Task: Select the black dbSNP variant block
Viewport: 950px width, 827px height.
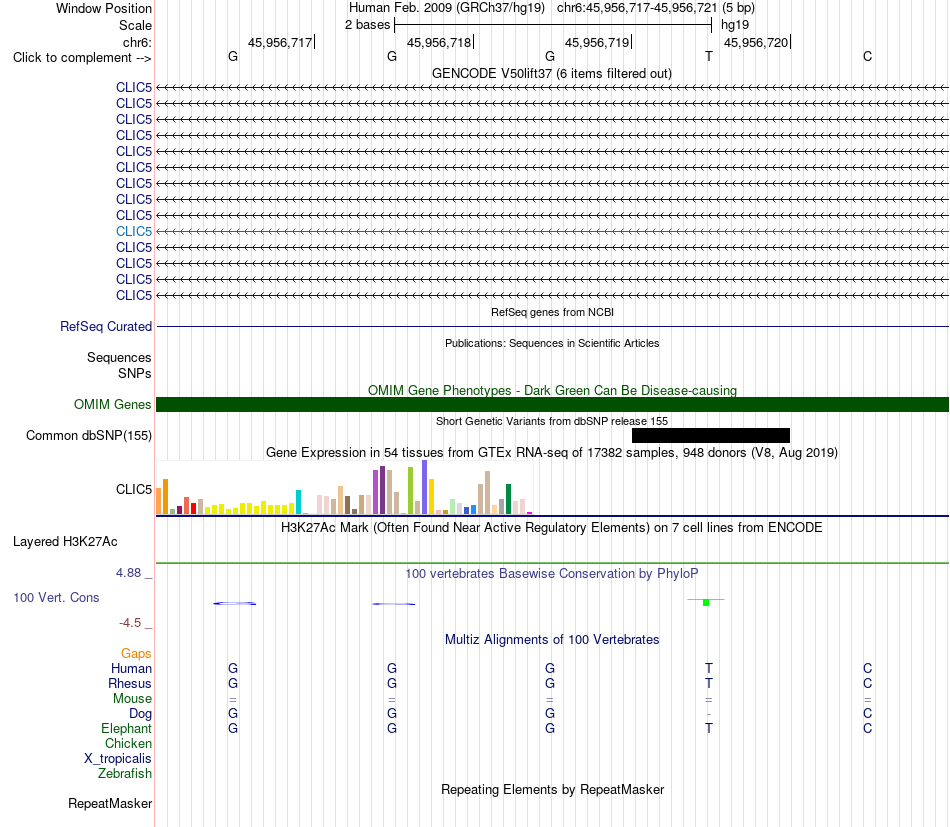Action: click(711, 436)
